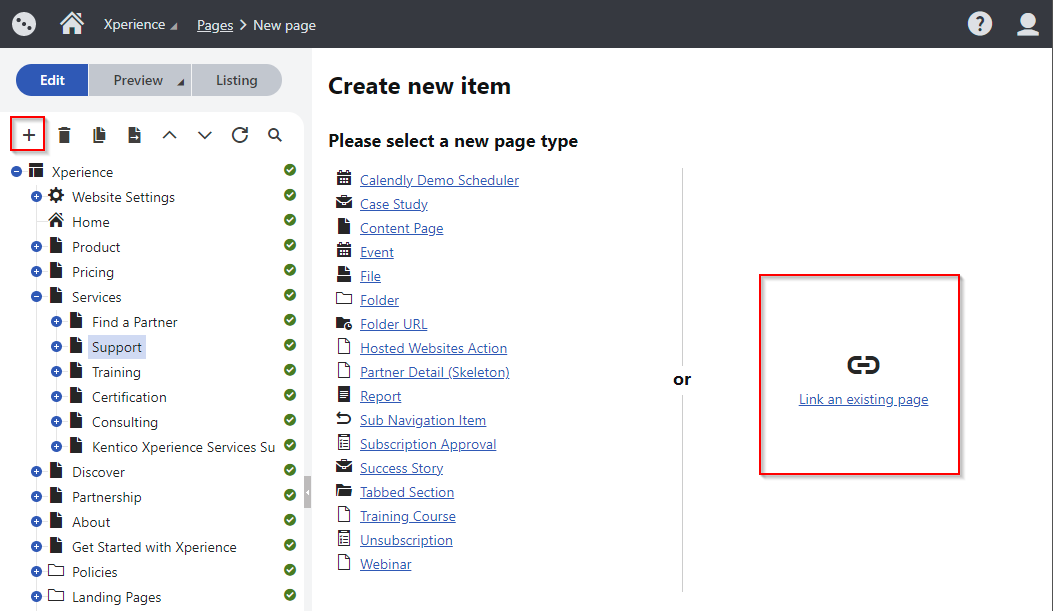This screenshot has height=611, width=1053.
Task: Click the open folder icon beside Tabbed Section
Action: [x=344, y=491]
